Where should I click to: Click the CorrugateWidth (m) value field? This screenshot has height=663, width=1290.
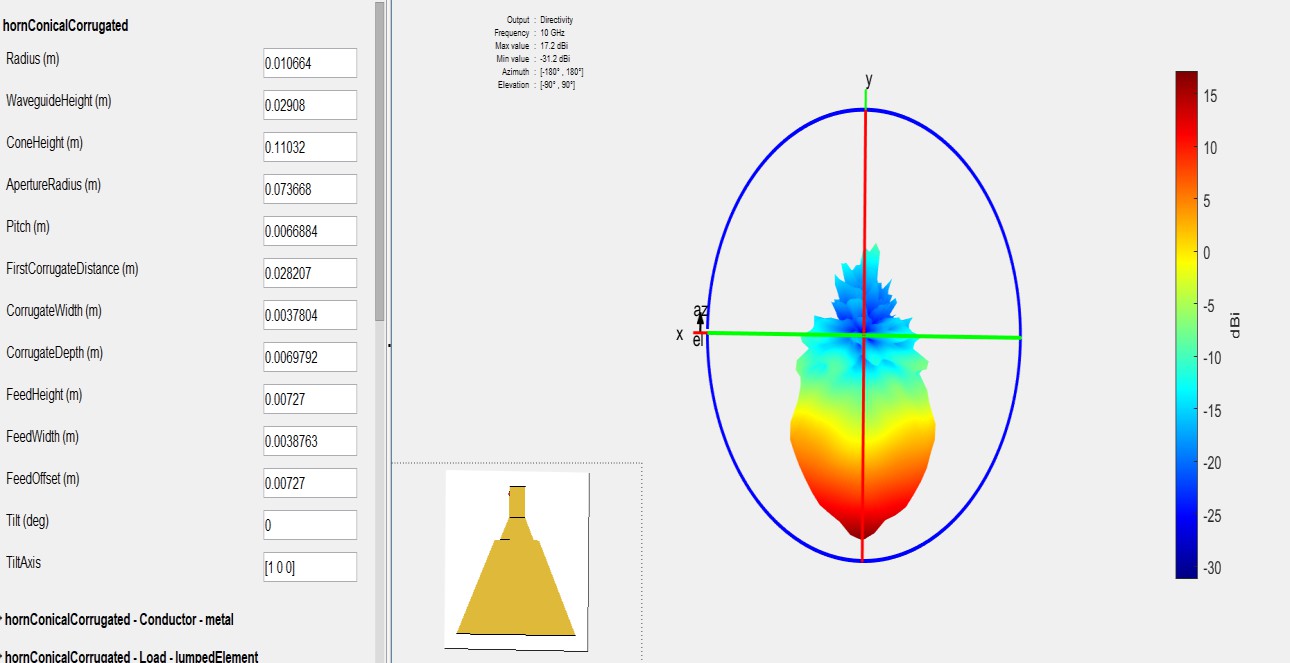pos(310,315)
